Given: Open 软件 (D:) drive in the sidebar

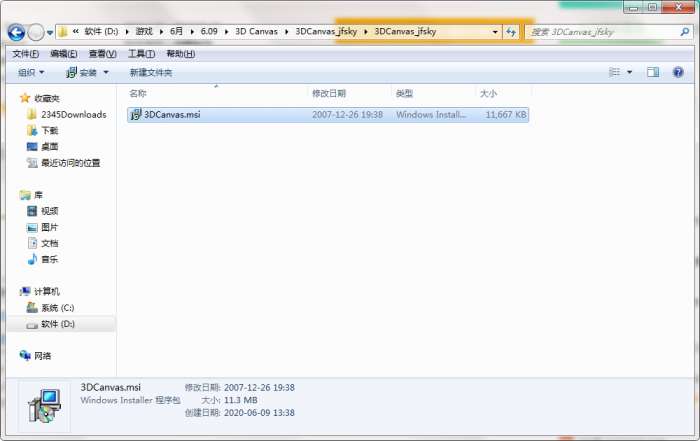Looking at the screenshot, I should (x=58, y=324).
